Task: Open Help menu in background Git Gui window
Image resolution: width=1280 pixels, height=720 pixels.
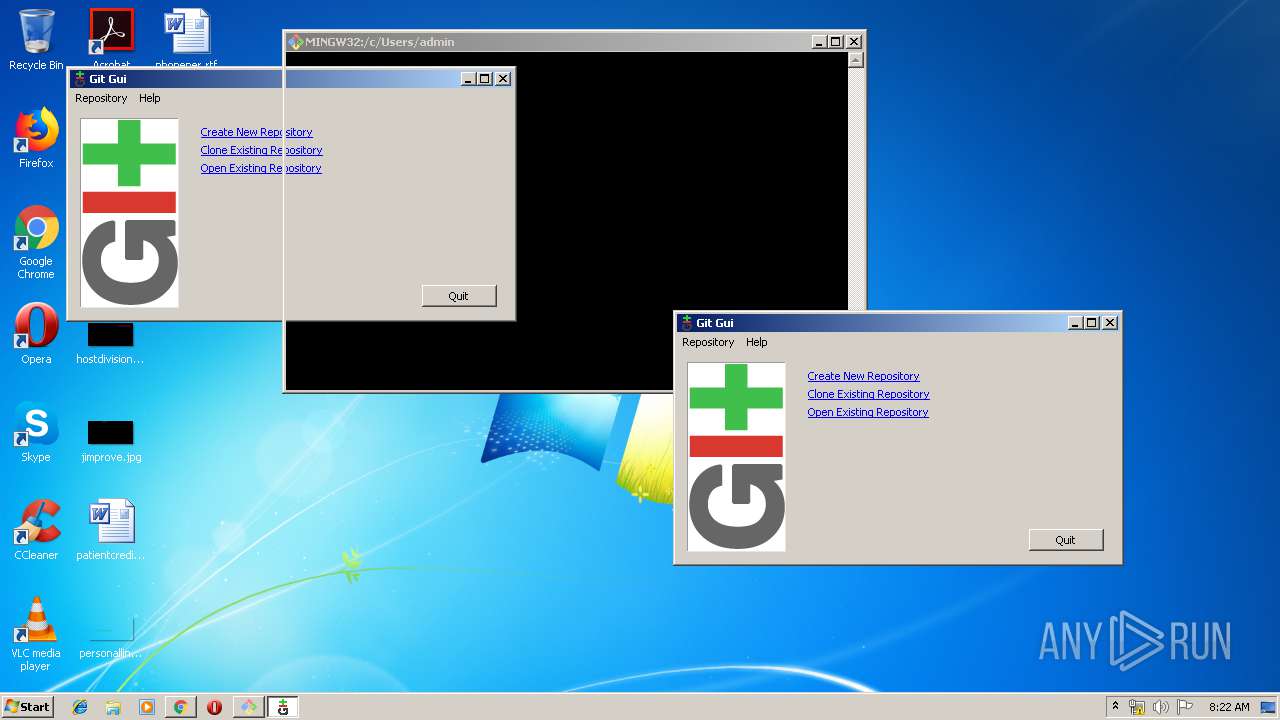Action: point(150,98)
